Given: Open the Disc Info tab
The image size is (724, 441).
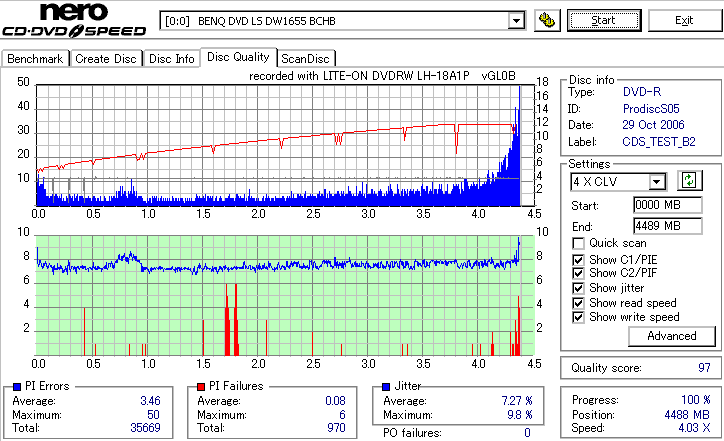Looking at the screenshot, I should click(x=171, y=59).
